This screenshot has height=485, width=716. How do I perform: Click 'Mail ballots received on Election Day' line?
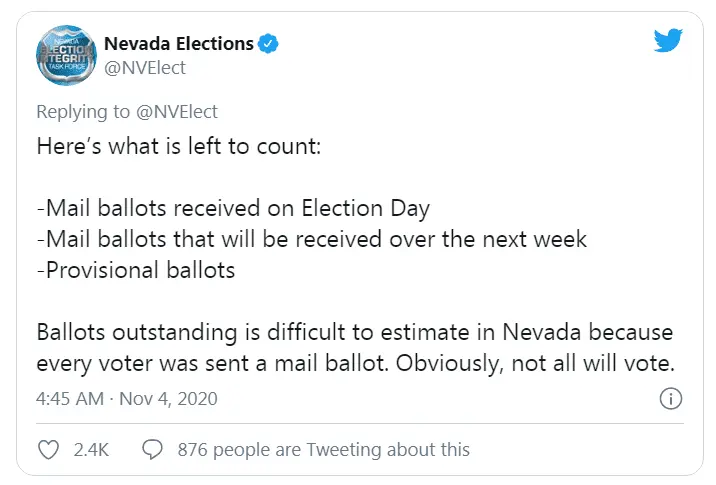click(233, 209)
